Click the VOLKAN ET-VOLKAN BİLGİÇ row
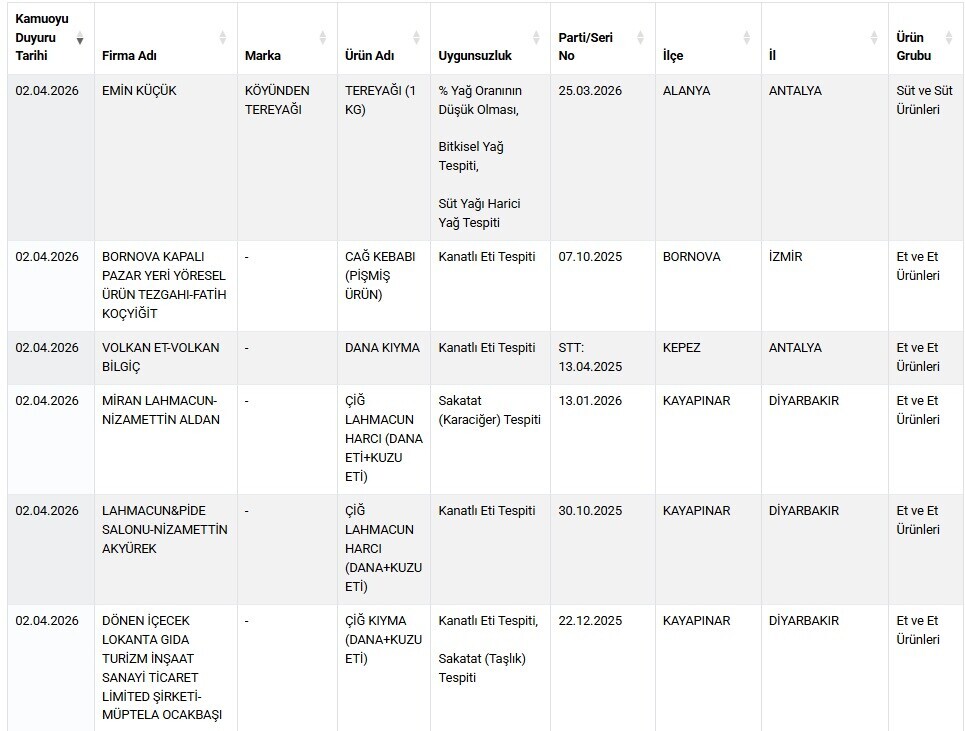The image size is (965, 731). (x=160, y=357)
